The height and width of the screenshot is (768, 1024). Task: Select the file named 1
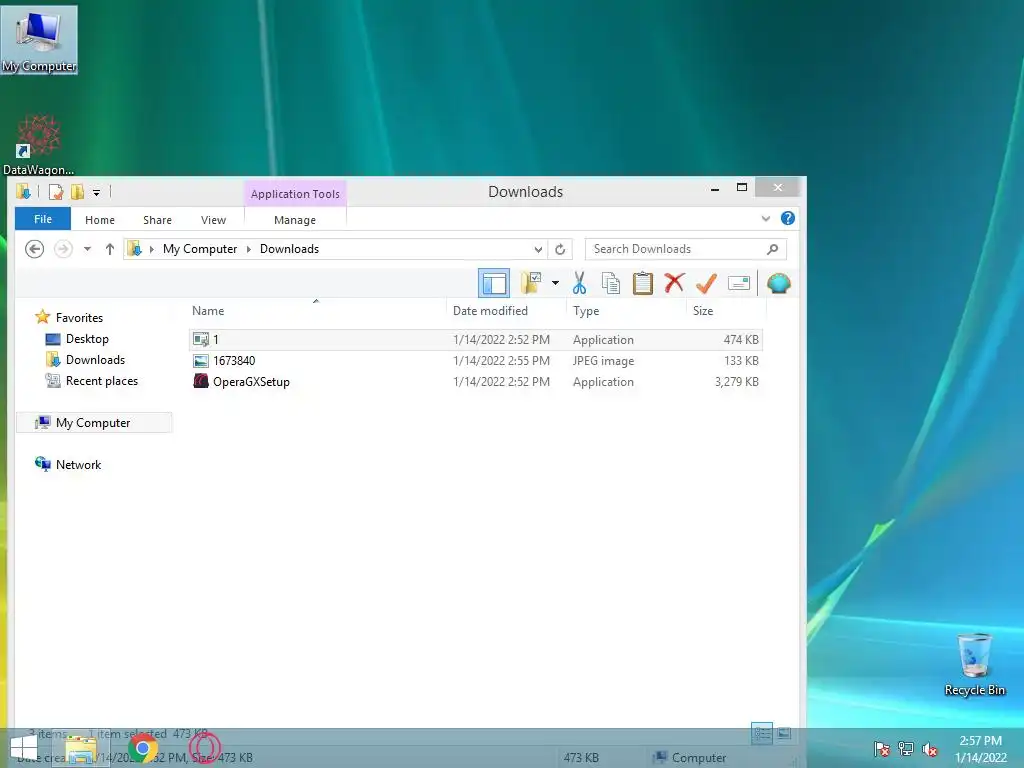coord(476,340)
